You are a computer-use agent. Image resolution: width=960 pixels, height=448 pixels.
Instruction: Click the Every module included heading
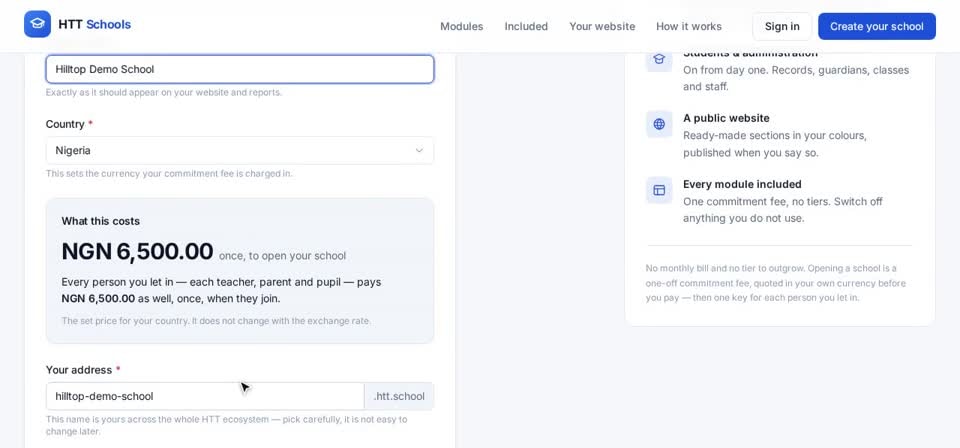742,184
